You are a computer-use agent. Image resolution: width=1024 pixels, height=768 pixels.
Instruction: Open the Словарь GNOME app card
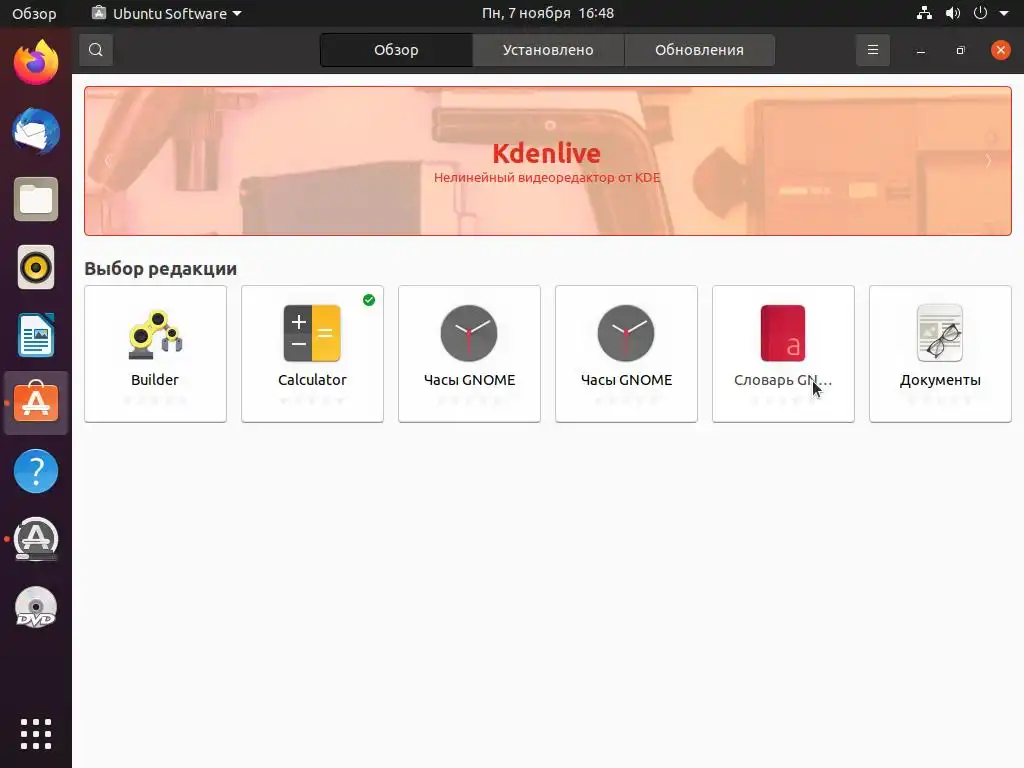[783, 354]
